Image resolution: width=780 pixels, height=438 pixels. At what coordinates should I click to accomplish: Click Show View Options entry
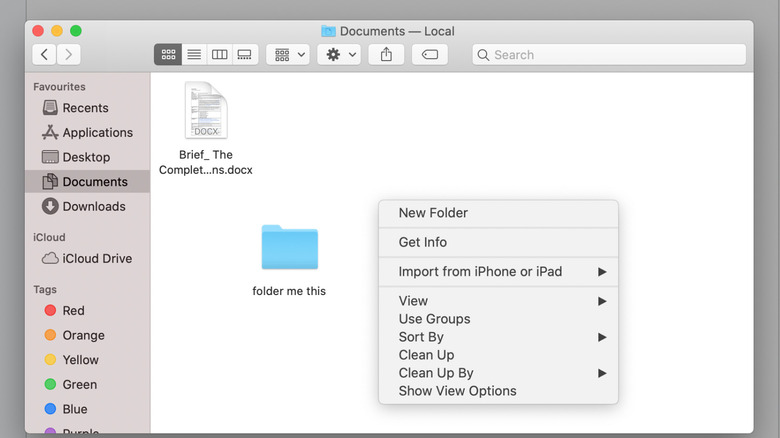pos(457,391)
